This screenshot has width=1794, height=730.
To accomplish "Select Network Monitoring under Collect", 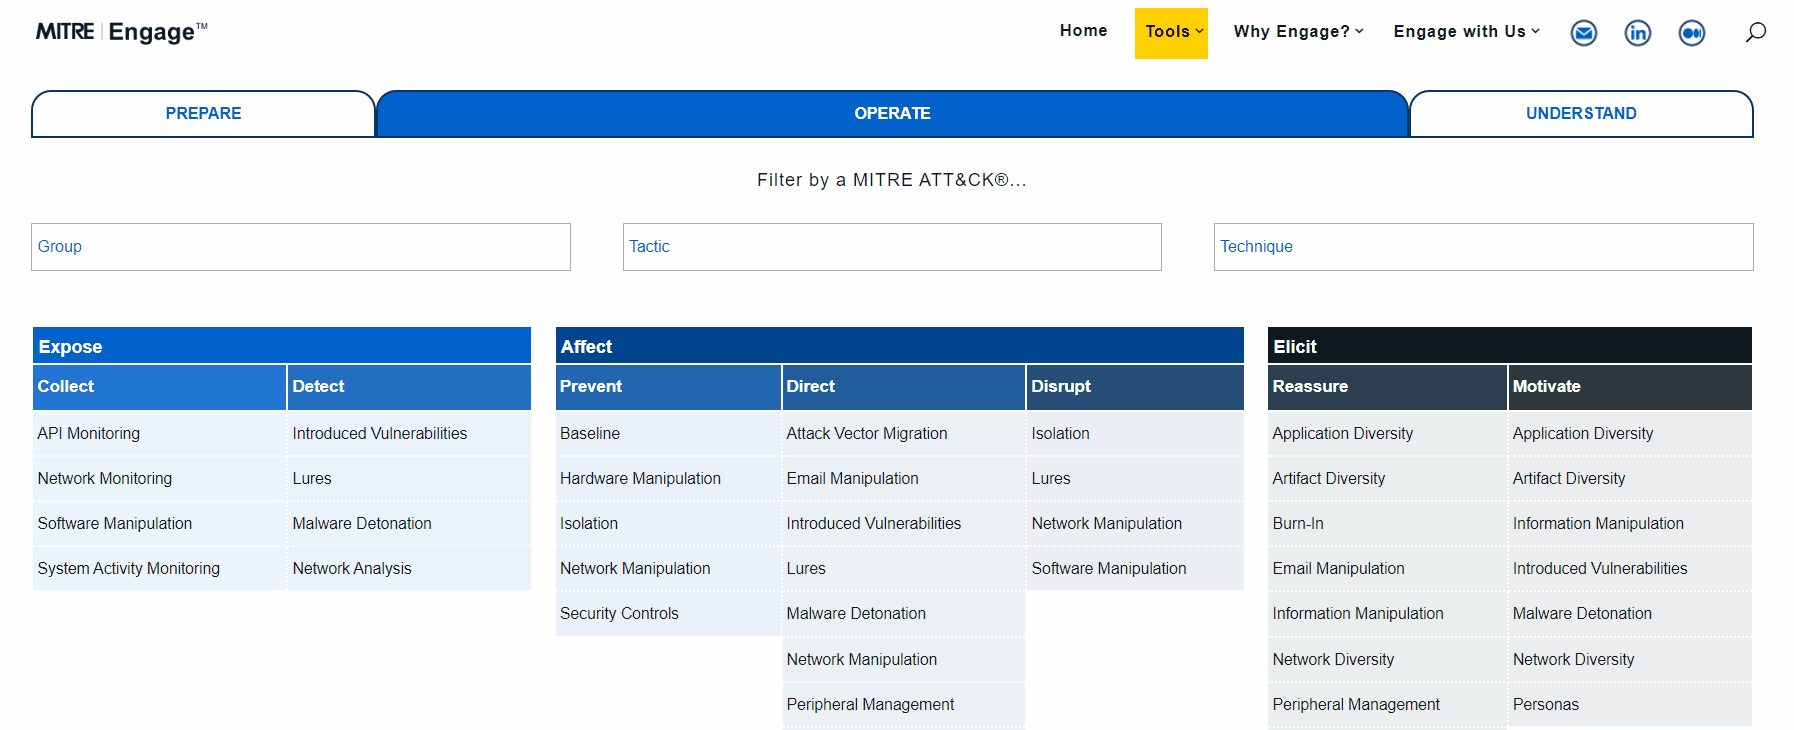I will coord(105,479).
